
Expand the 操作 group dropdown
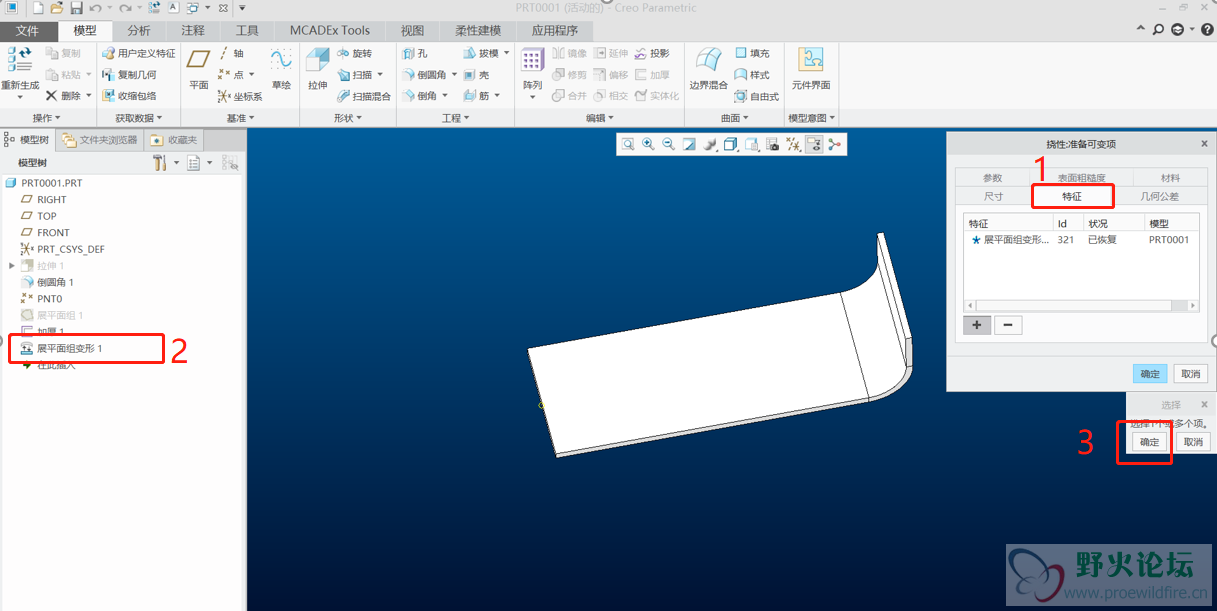47,118
